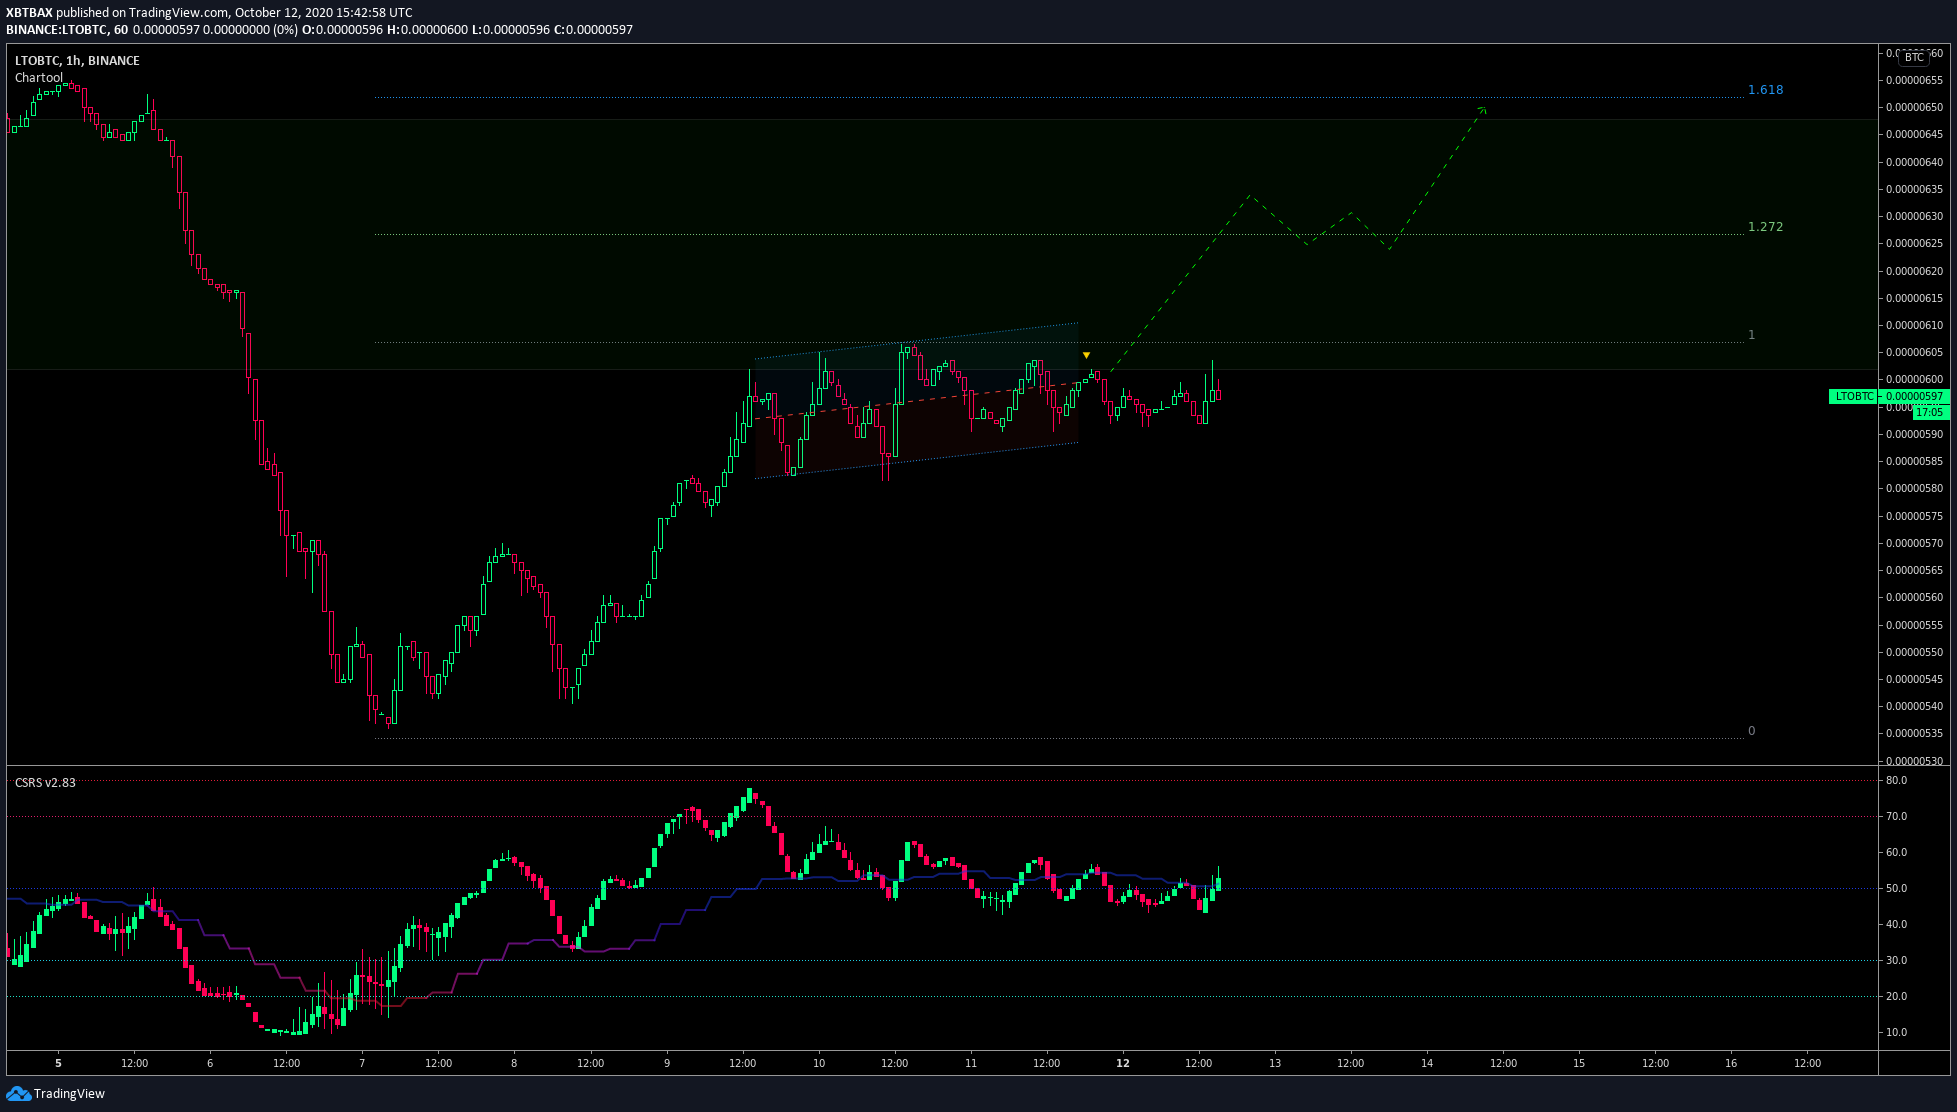
Task: Click the 1.272 Fibonacci level label
Action: 1765,226
